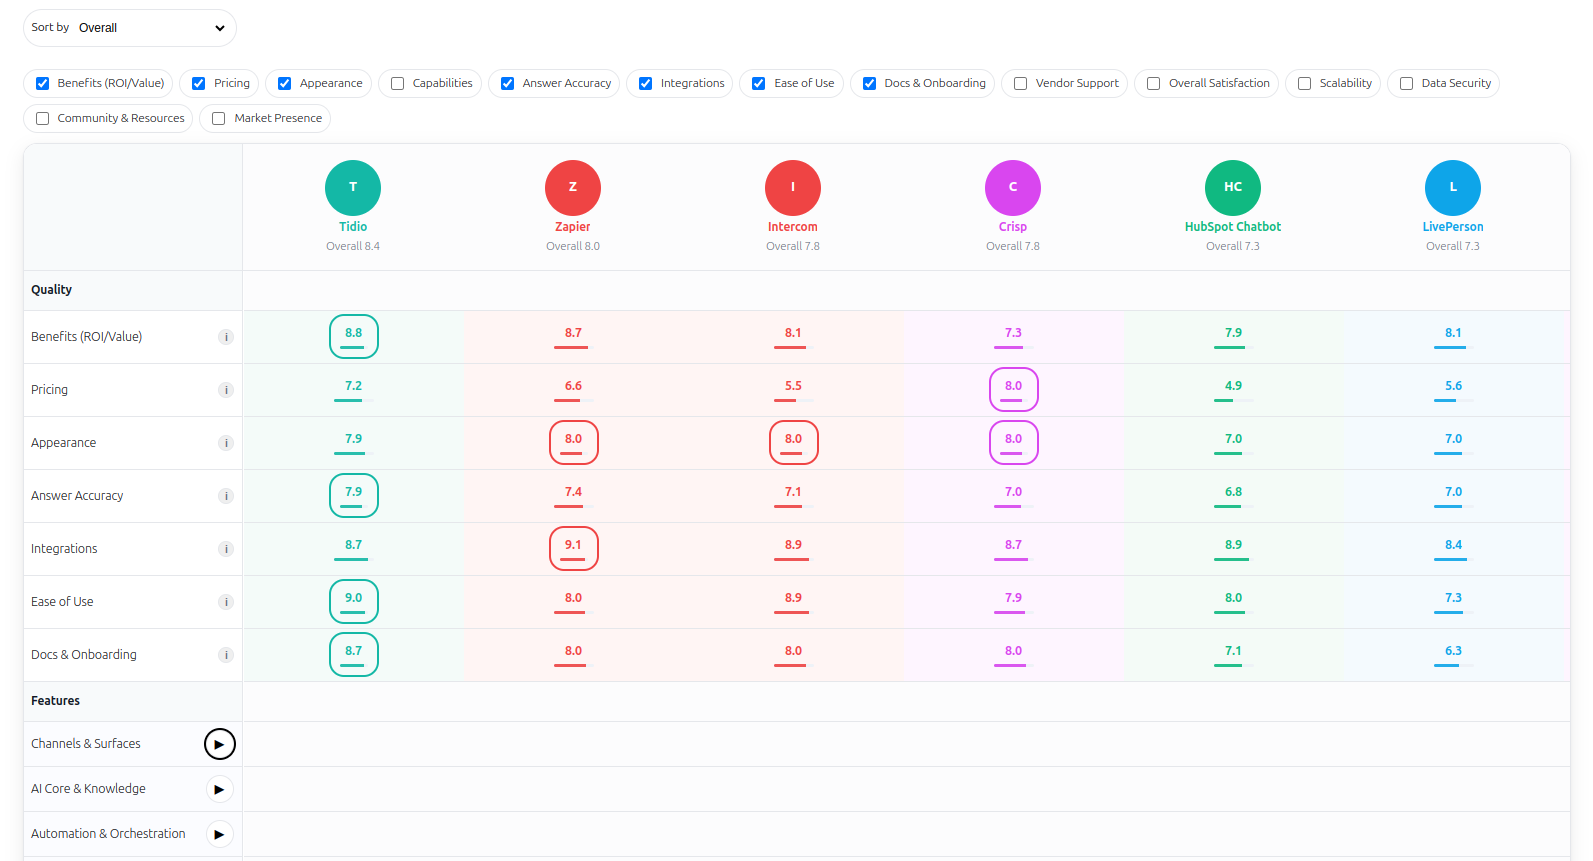The height and width of the screenshot is (861, 1593).
Task: Open the Tidio product link
Action: pos(353,227)
